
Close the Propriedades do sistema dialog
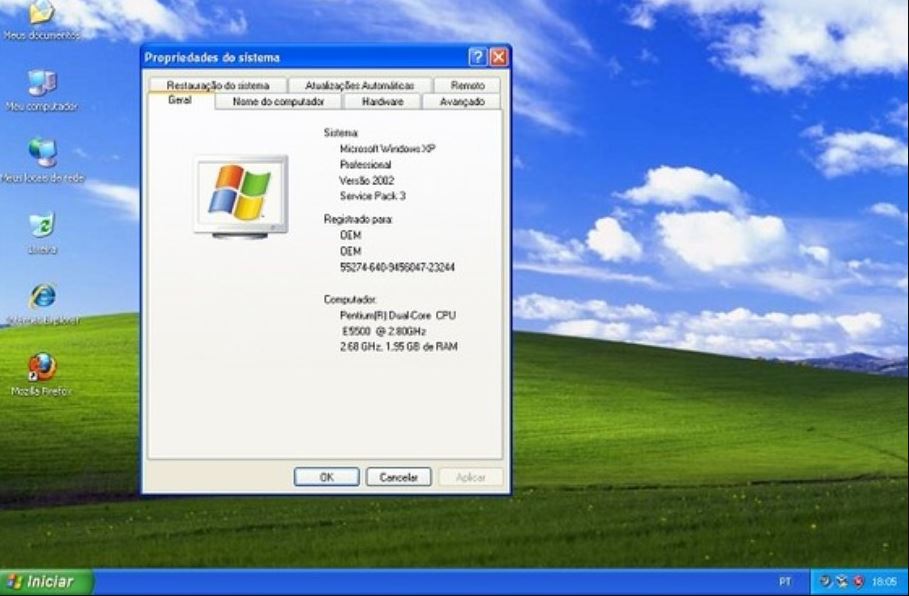(499, 57)
